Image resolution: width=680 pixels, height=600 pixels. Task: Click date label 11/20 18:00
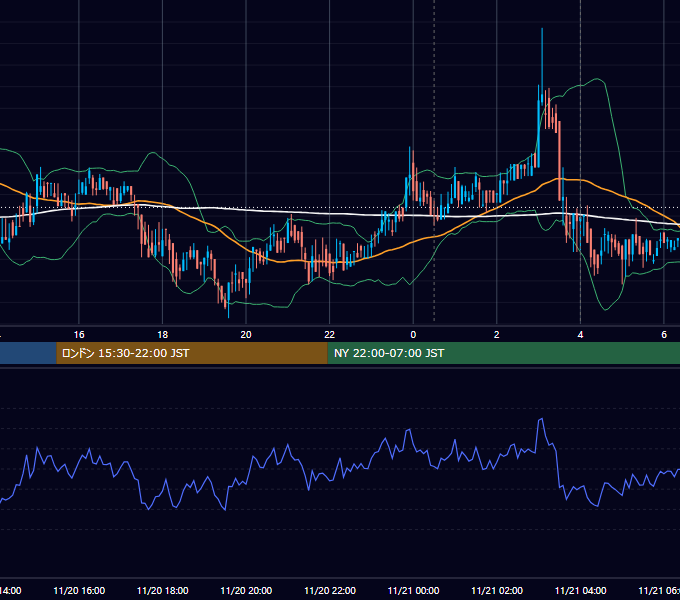(x=163, y=590)
